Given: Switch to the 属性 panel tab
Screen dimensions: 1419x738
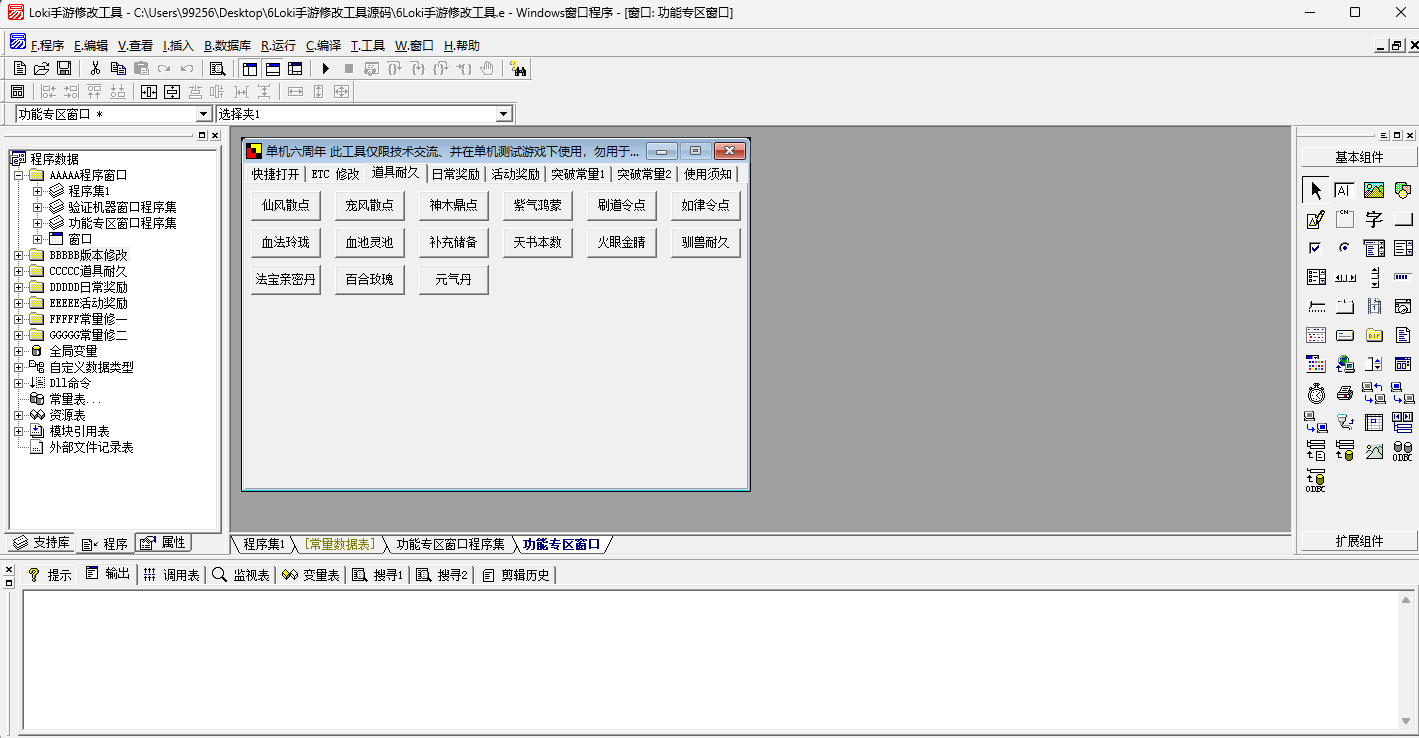Looking at the screenshot, I should [x=164, y=543].
